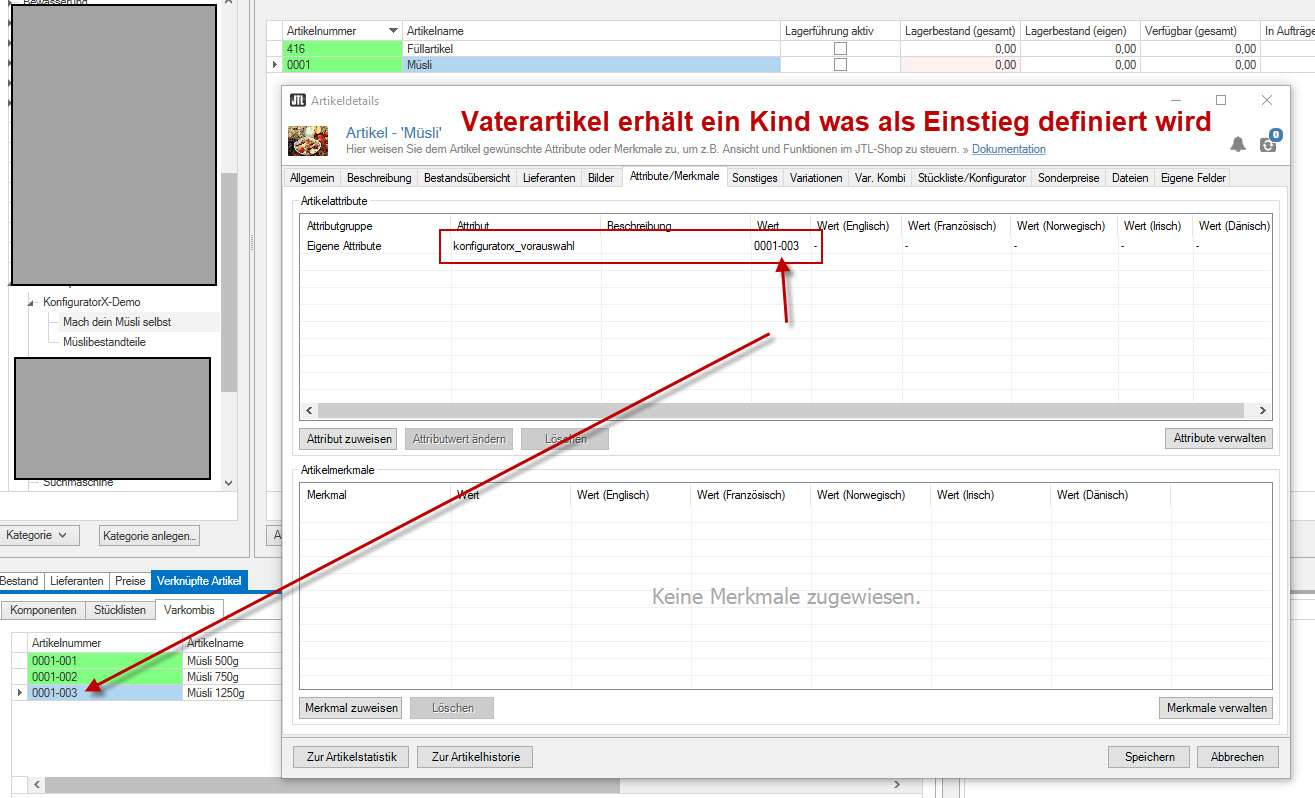Viewport: 1315px width, 798px height.
Task: Click Löschen button under Artikelattribute
Action: (x=565, y=438)
